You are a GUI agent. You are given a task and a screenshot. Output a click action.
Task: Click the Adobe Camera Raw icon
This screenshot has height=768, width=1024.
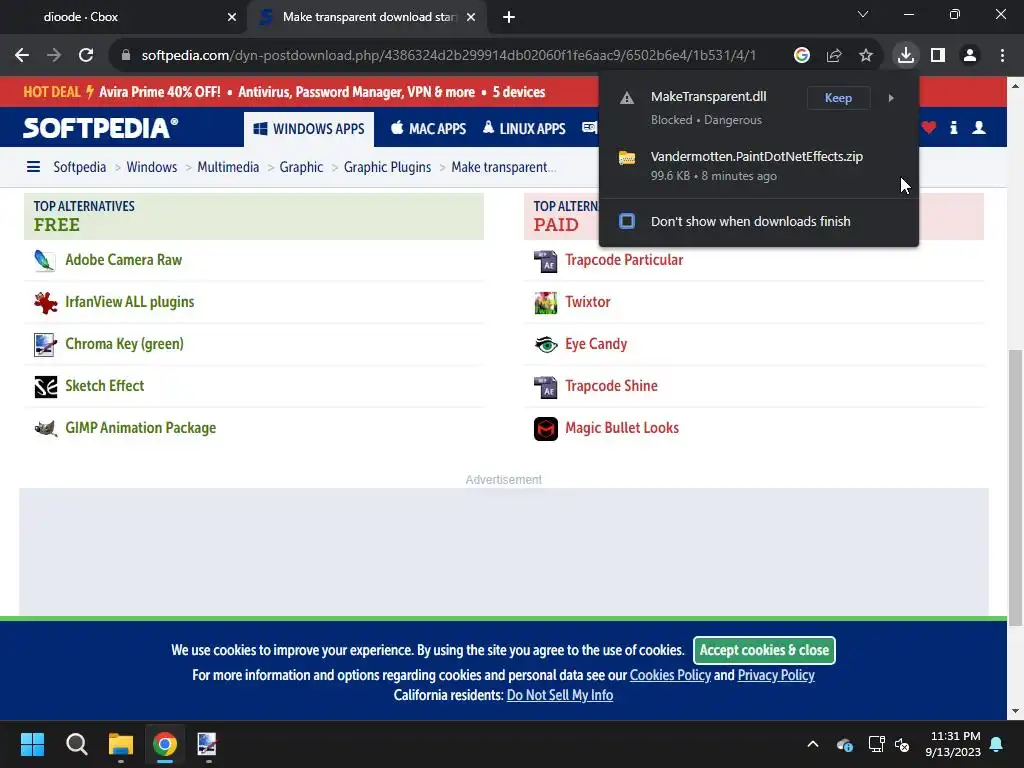[x=45, y=261]
